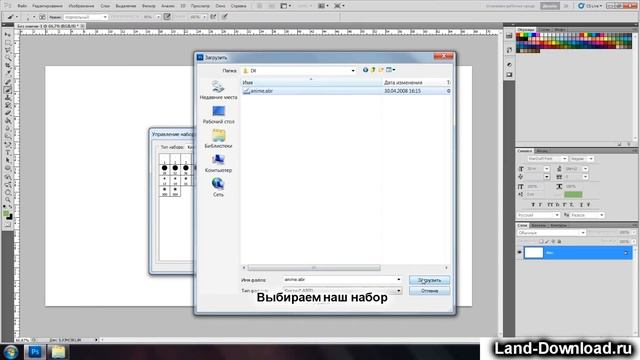Viewport: 640px width, 360px height.
Task: Toggle All Caps in Character panel
Action: [x=549, y=204]
